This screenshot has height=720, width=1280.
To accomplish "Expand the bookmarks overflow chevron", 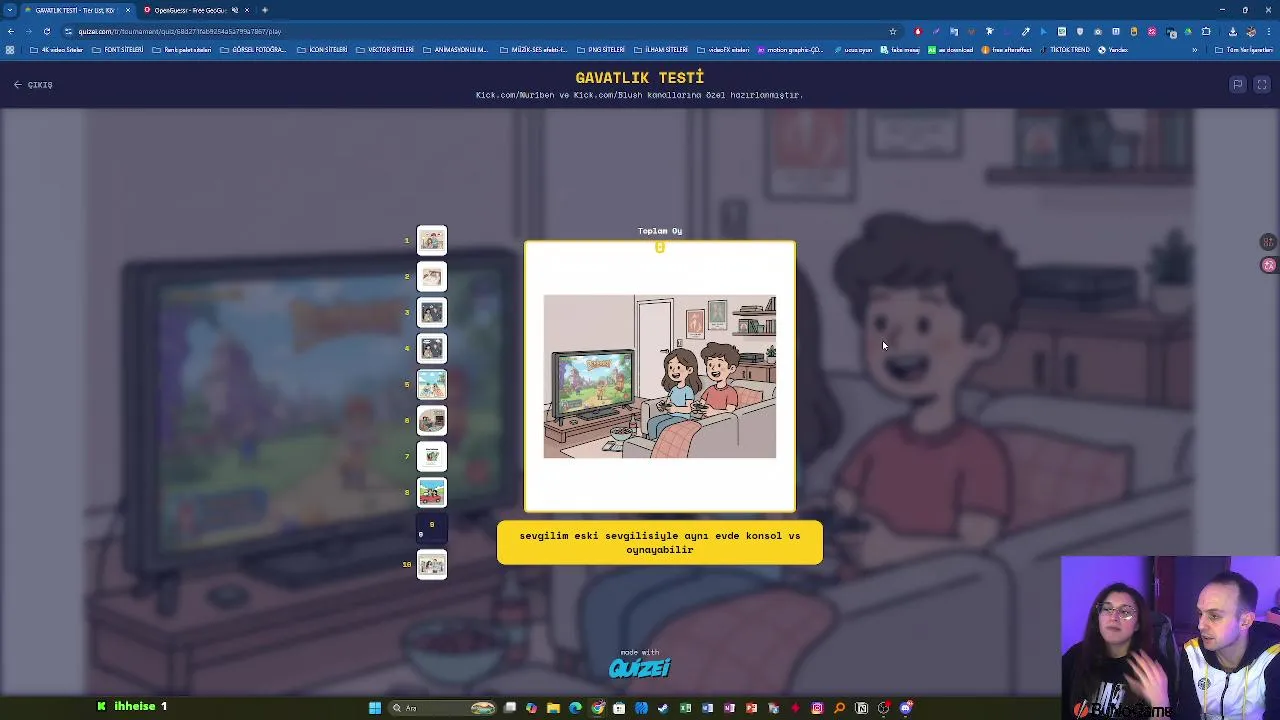I will click(x=1195, y=50).
